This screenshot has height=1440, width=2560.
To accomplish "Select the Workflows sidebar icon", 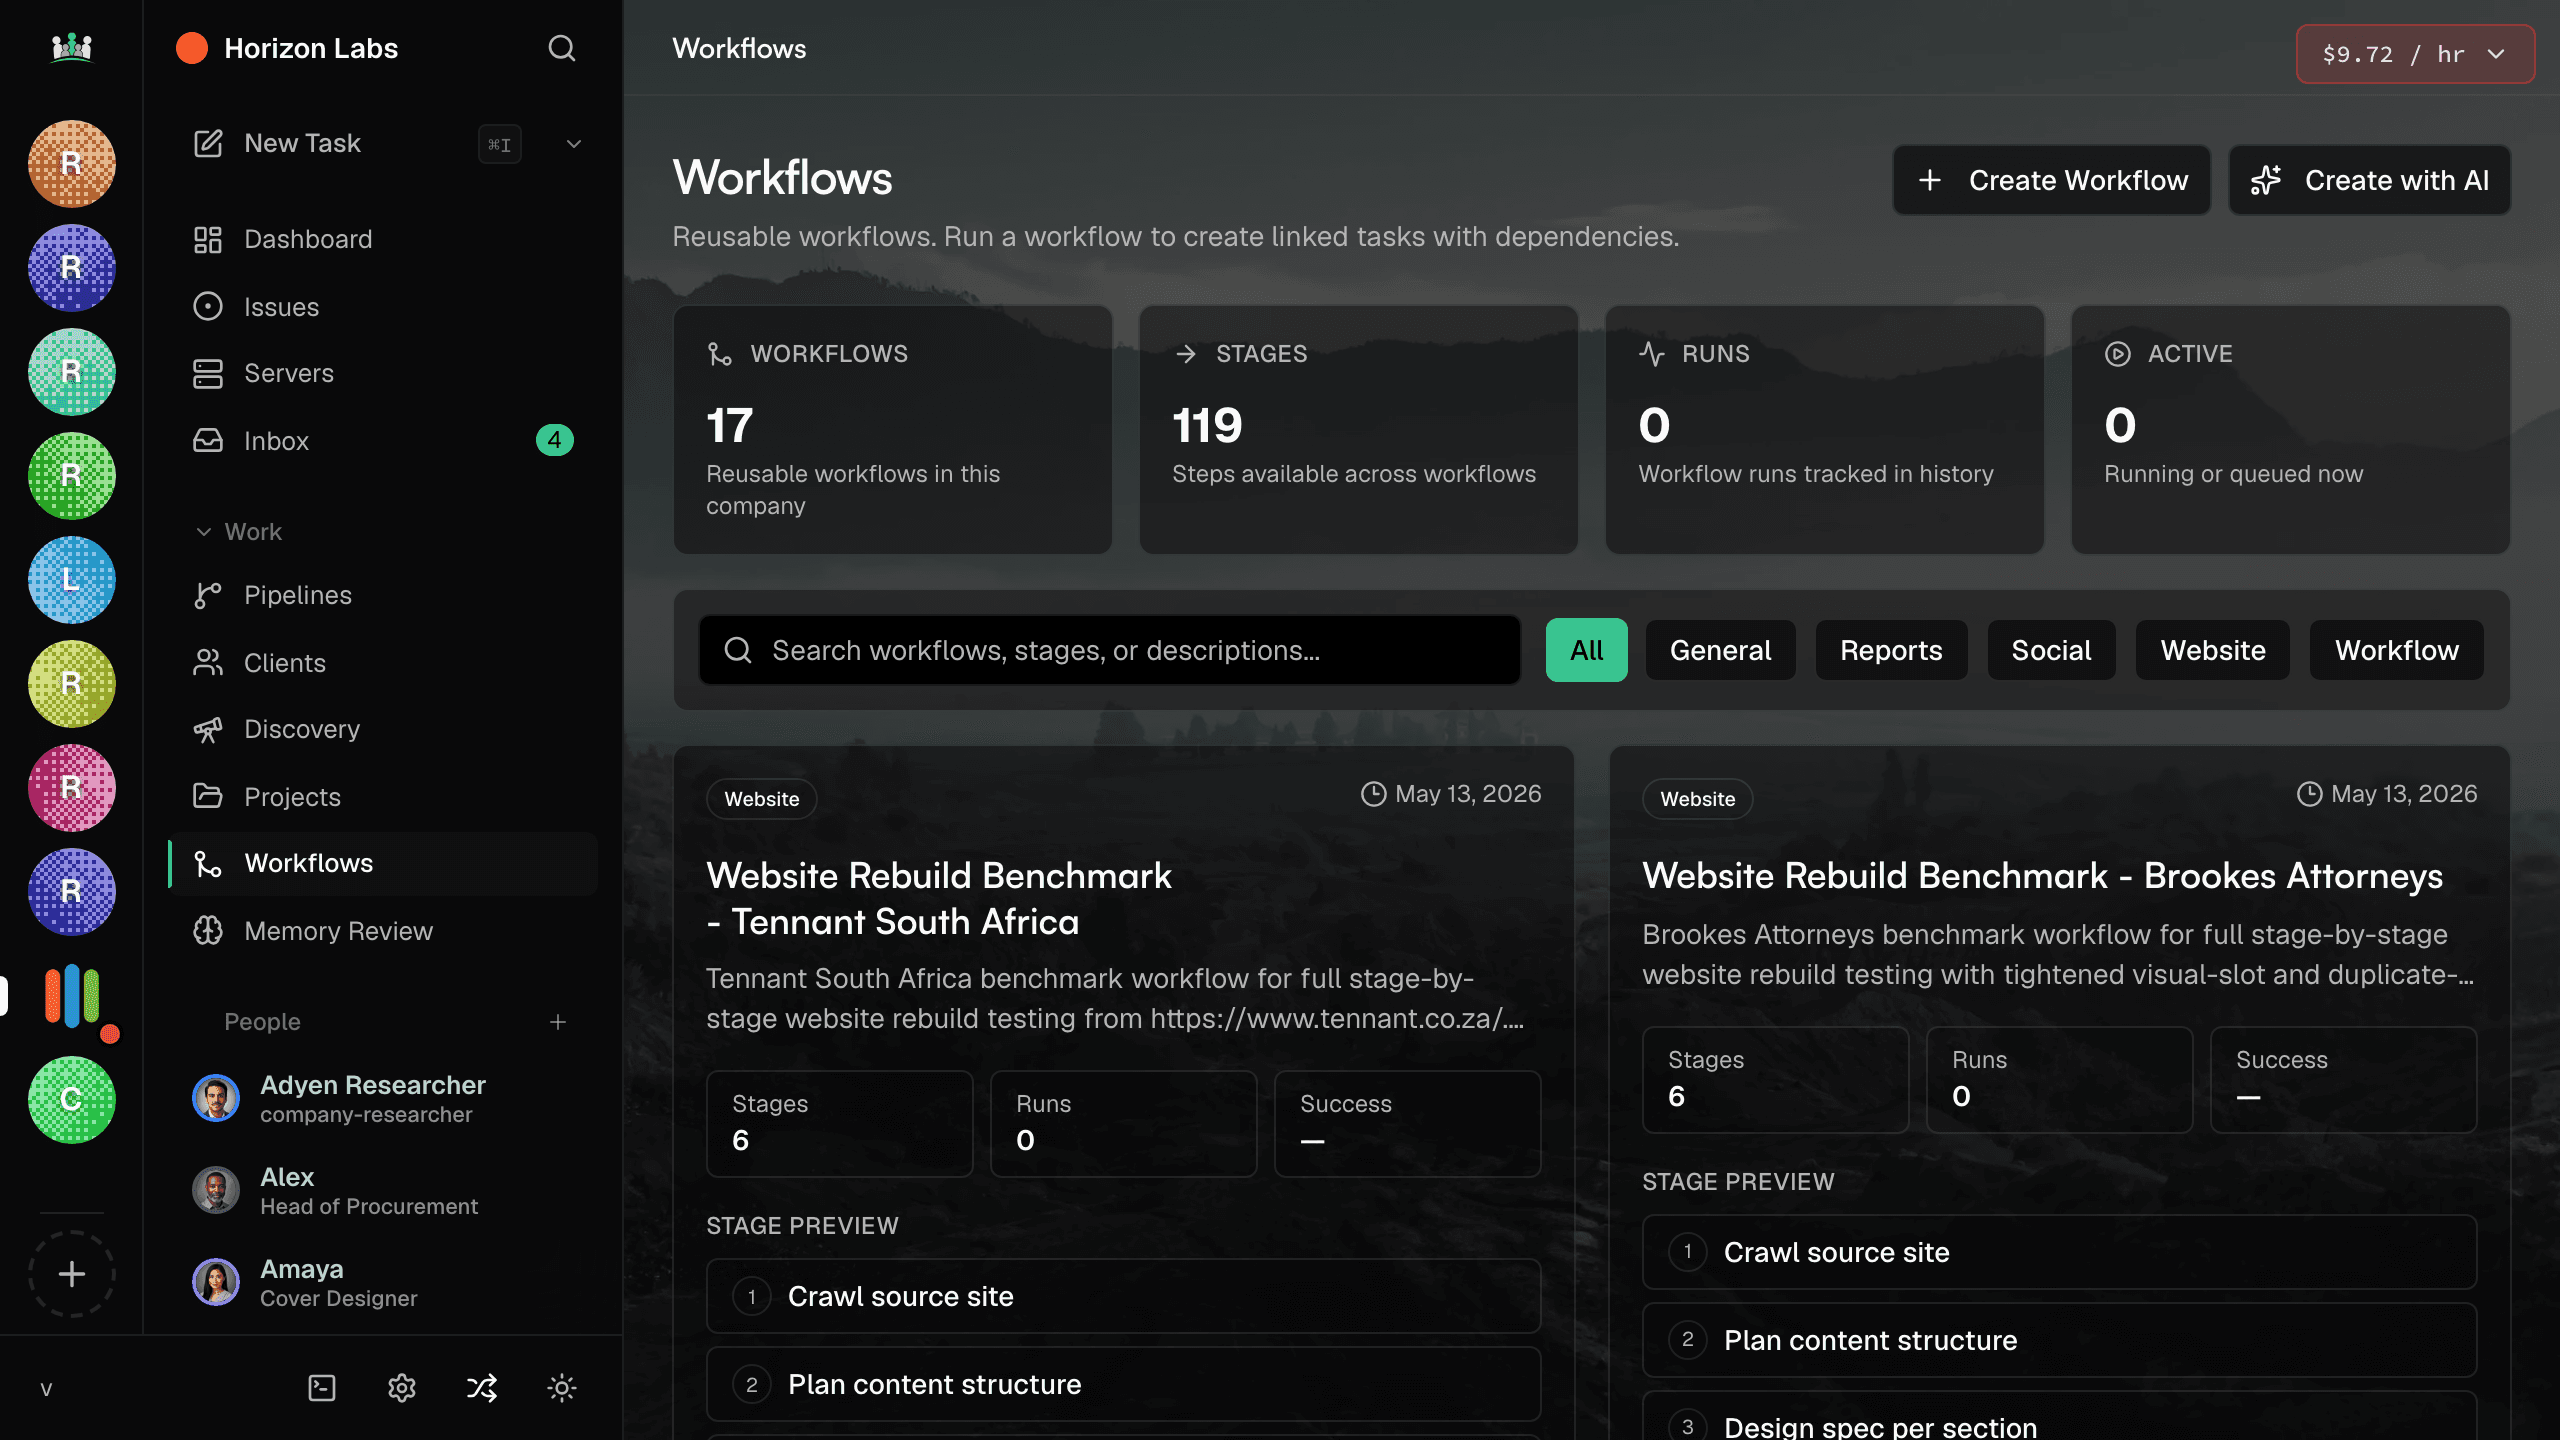I will tap(208, 863).
